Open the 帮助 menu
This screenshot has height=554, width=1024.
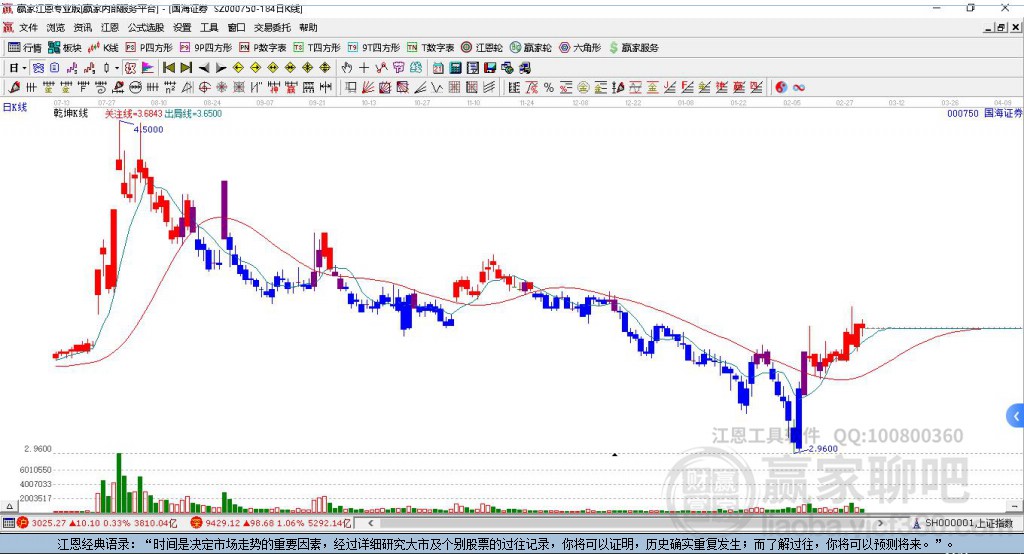pos(308,27)
